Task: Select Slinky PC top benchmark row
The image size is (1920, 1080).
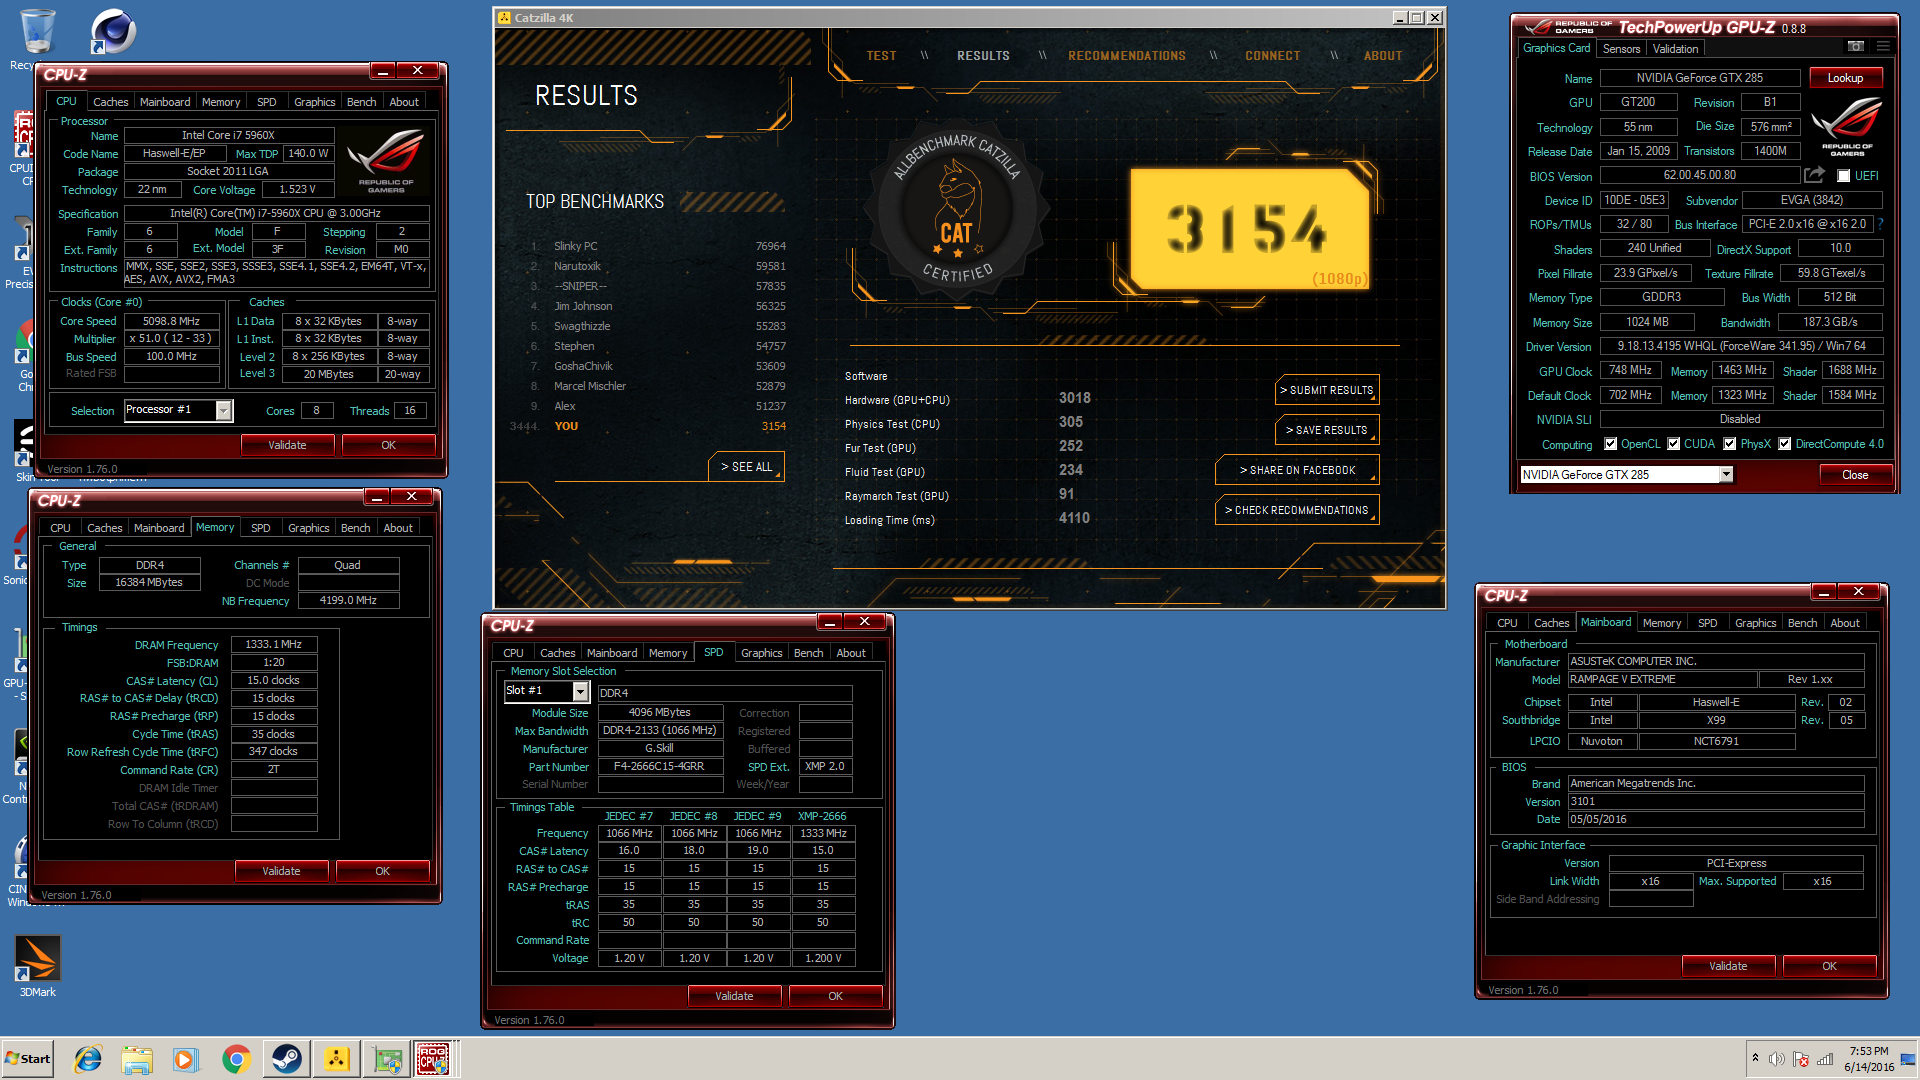Action: coord(658,246)
